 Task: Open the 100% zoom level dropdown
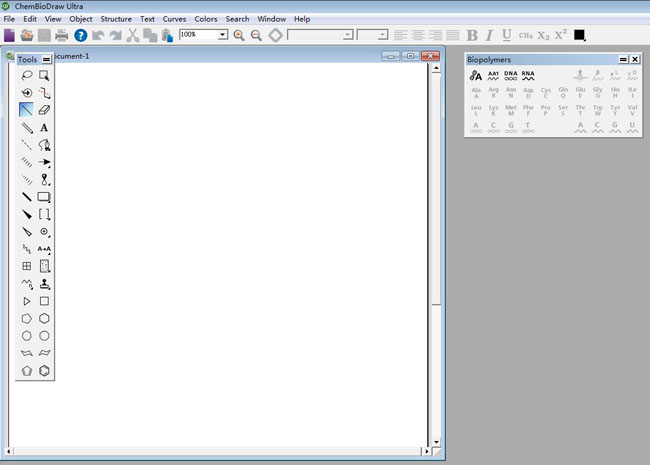(223, 35)
